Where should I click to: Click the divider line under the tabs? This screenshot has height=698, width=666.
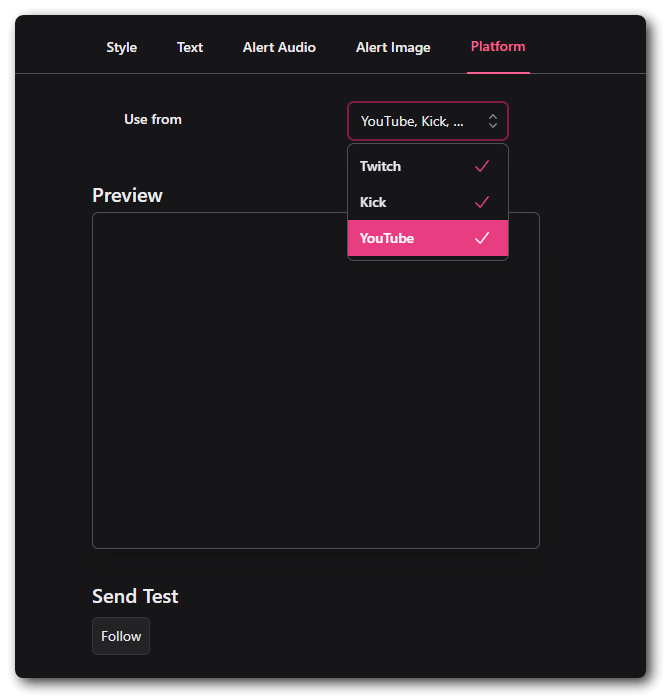coord(250,73)
